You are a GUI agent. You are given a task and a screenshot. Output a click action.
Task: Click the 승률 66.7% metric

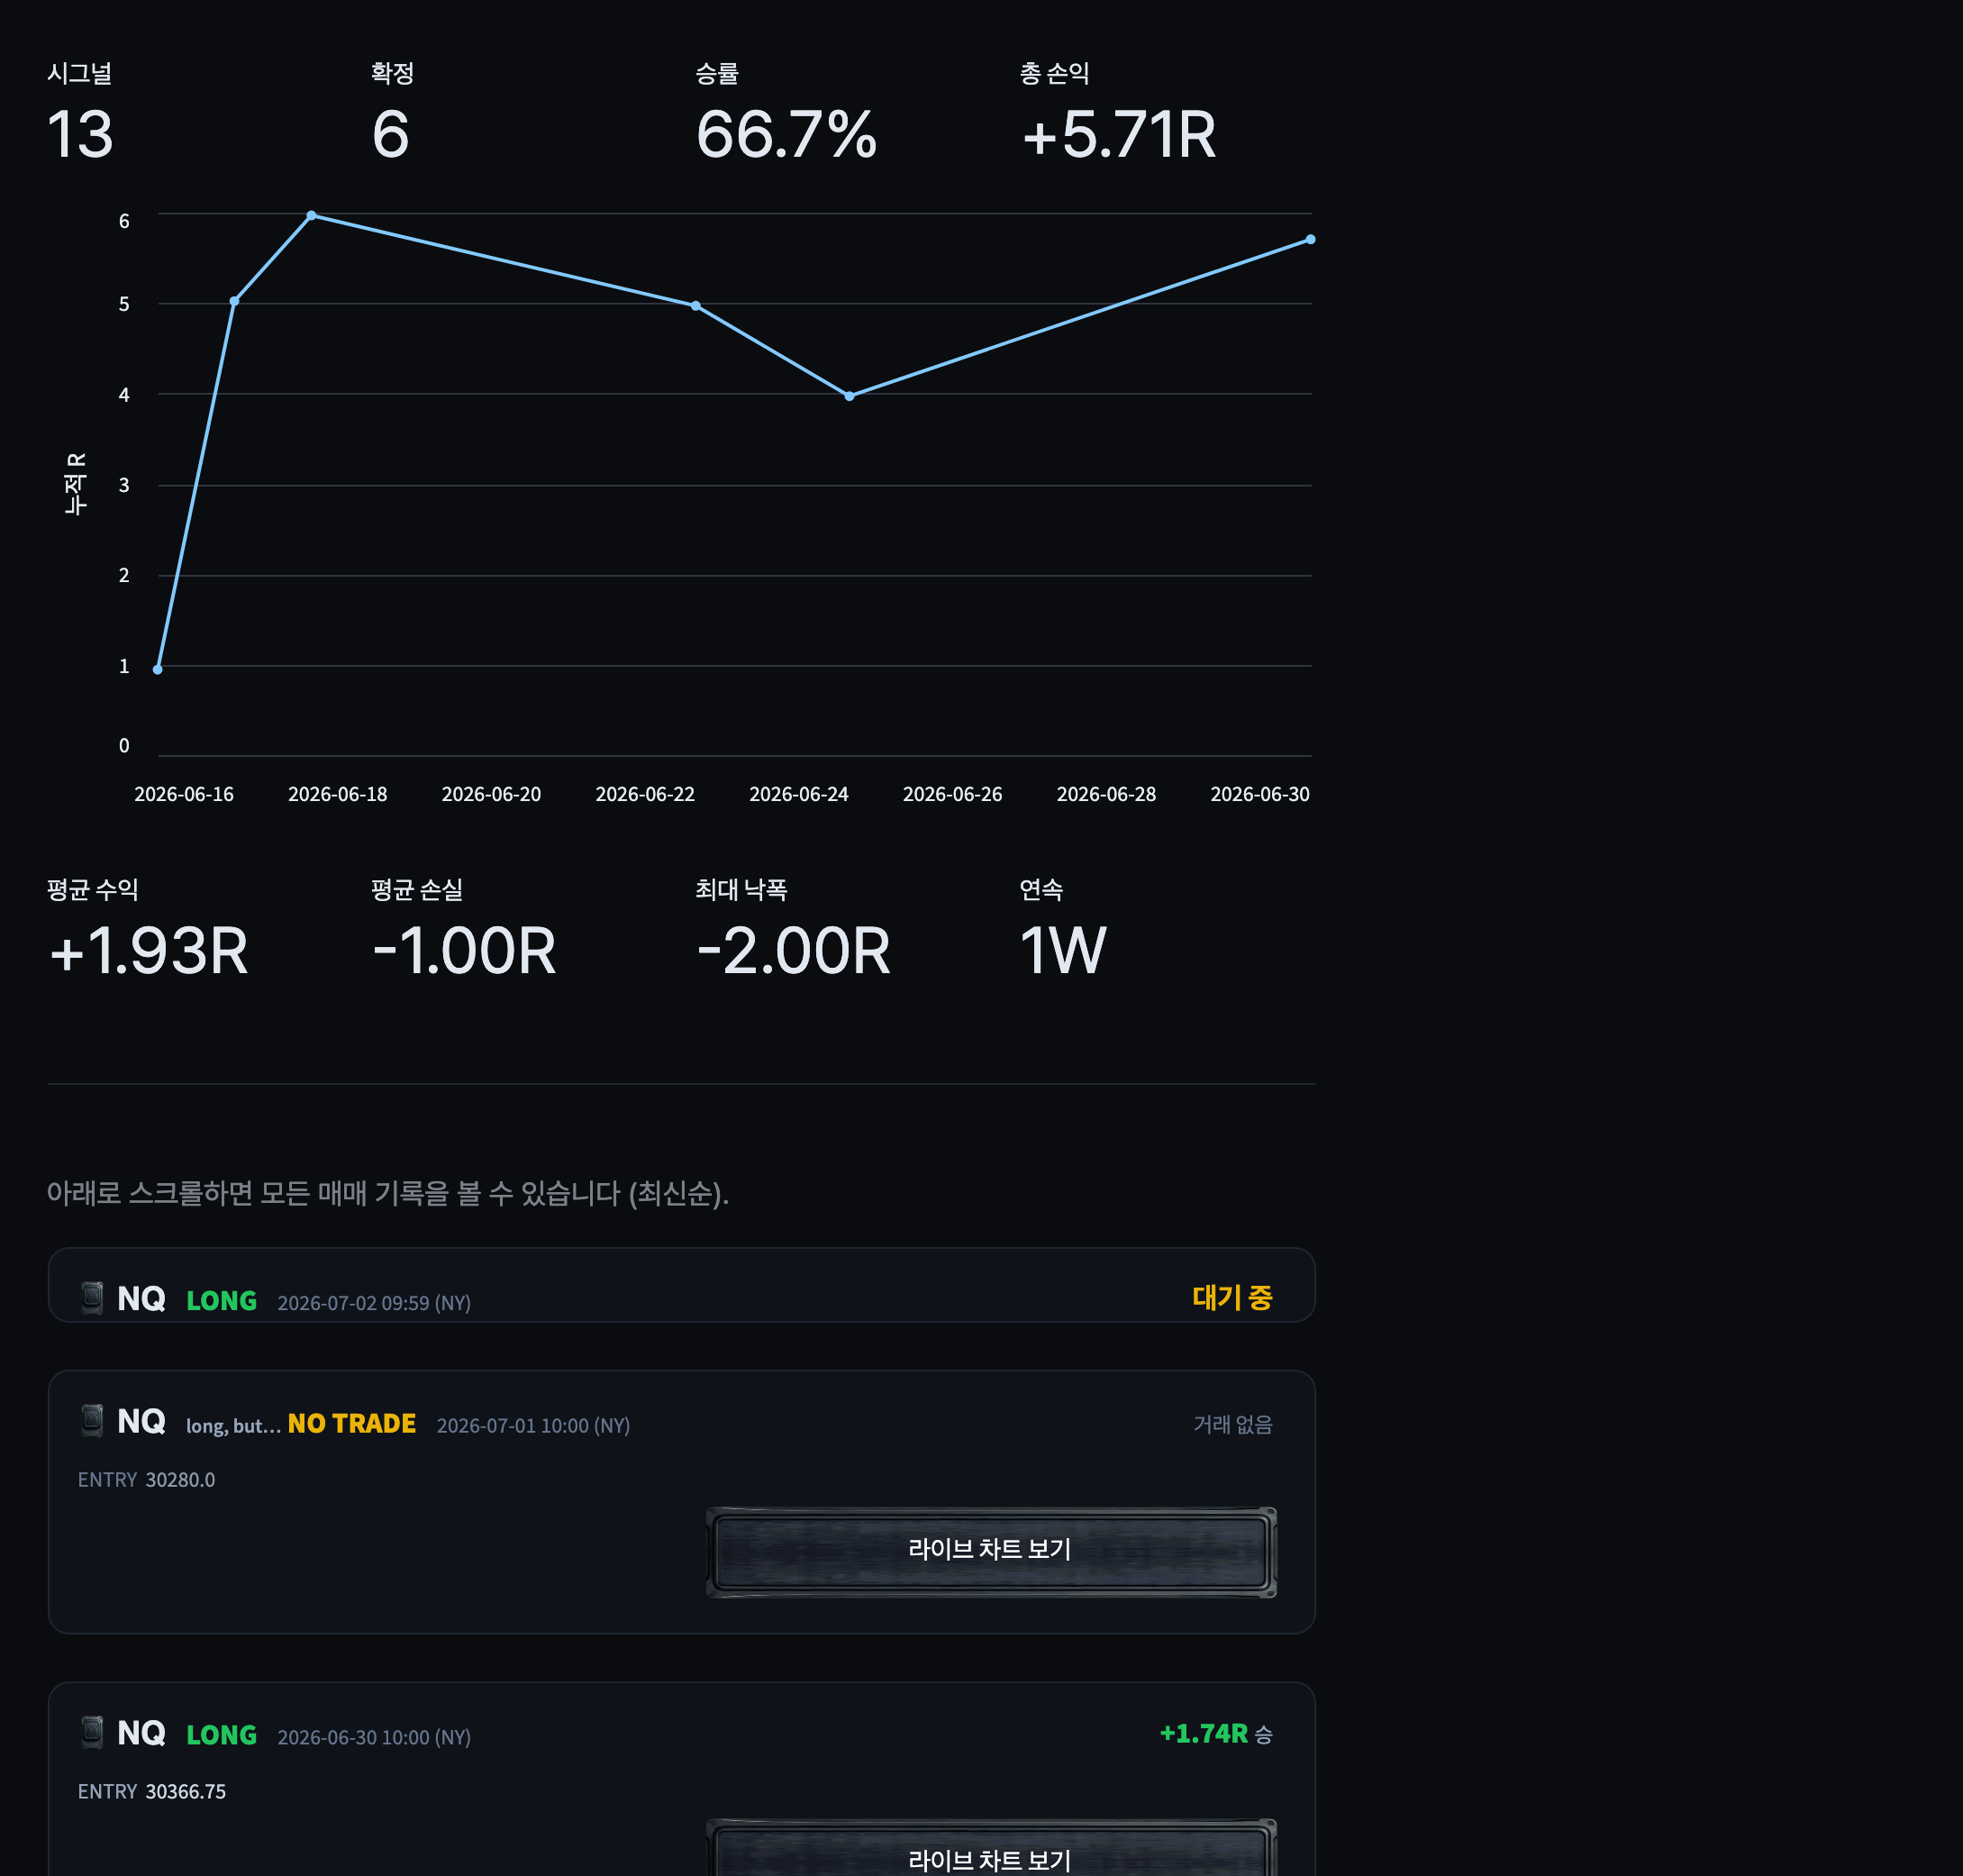(786, 113)
